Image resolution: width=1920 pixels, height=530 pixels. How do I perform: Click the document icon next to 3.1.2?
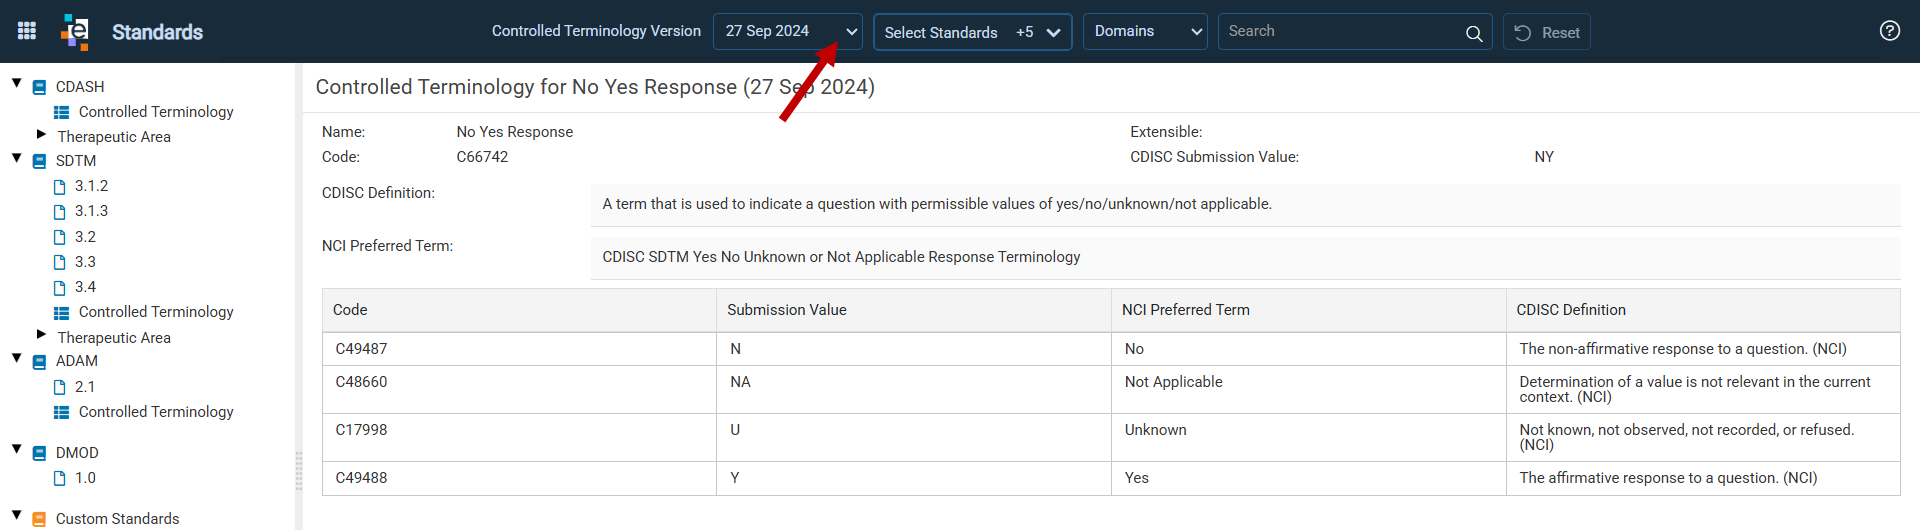(x=59, y=187)
